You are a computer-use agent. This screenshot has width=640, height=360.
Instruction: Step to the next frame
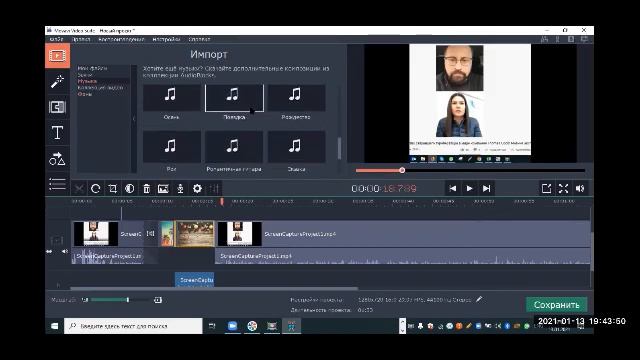tap(486, 189)
